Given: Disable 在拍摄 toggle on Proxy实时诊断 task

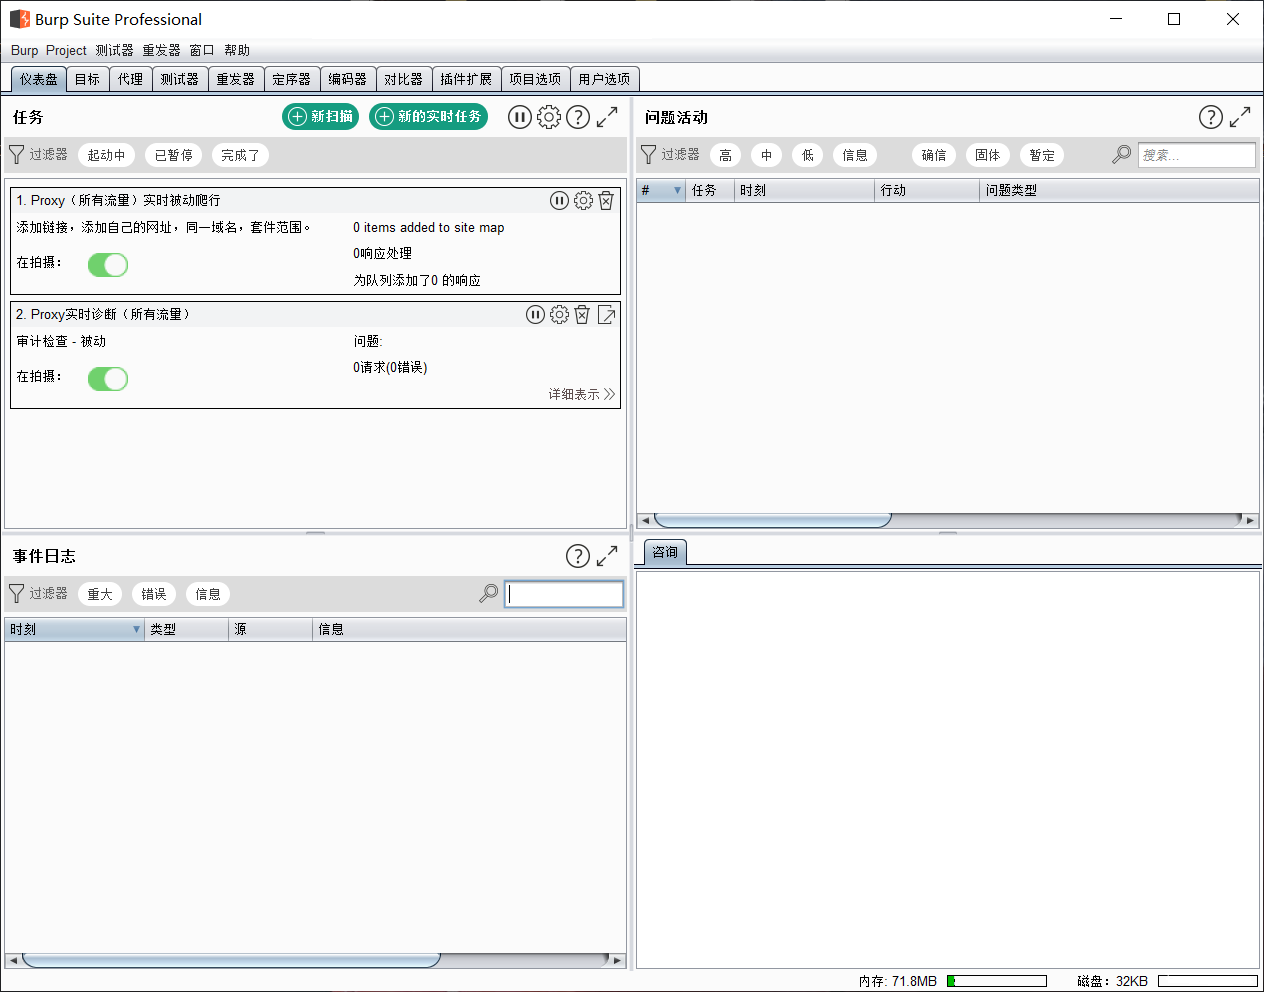Looking at the screenshot, I should (107, 379).
